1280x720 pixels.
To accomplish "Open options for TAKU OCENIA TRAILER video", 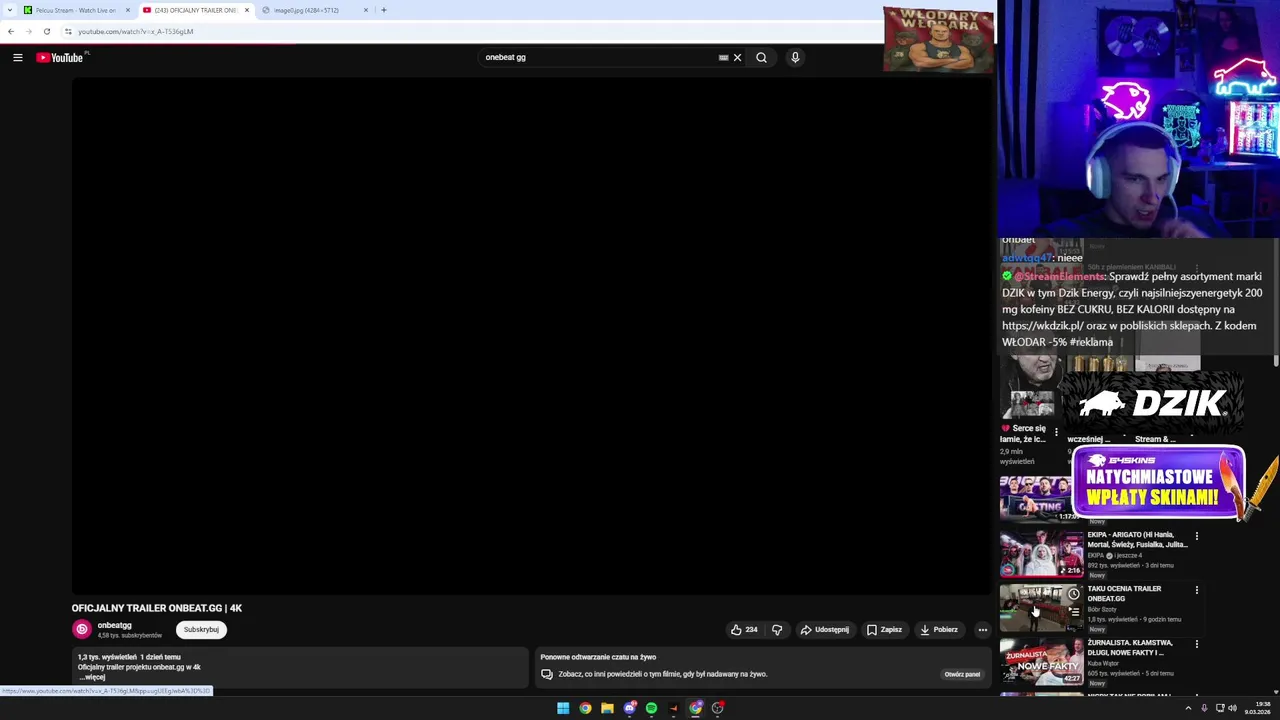I will point(1196,590).
